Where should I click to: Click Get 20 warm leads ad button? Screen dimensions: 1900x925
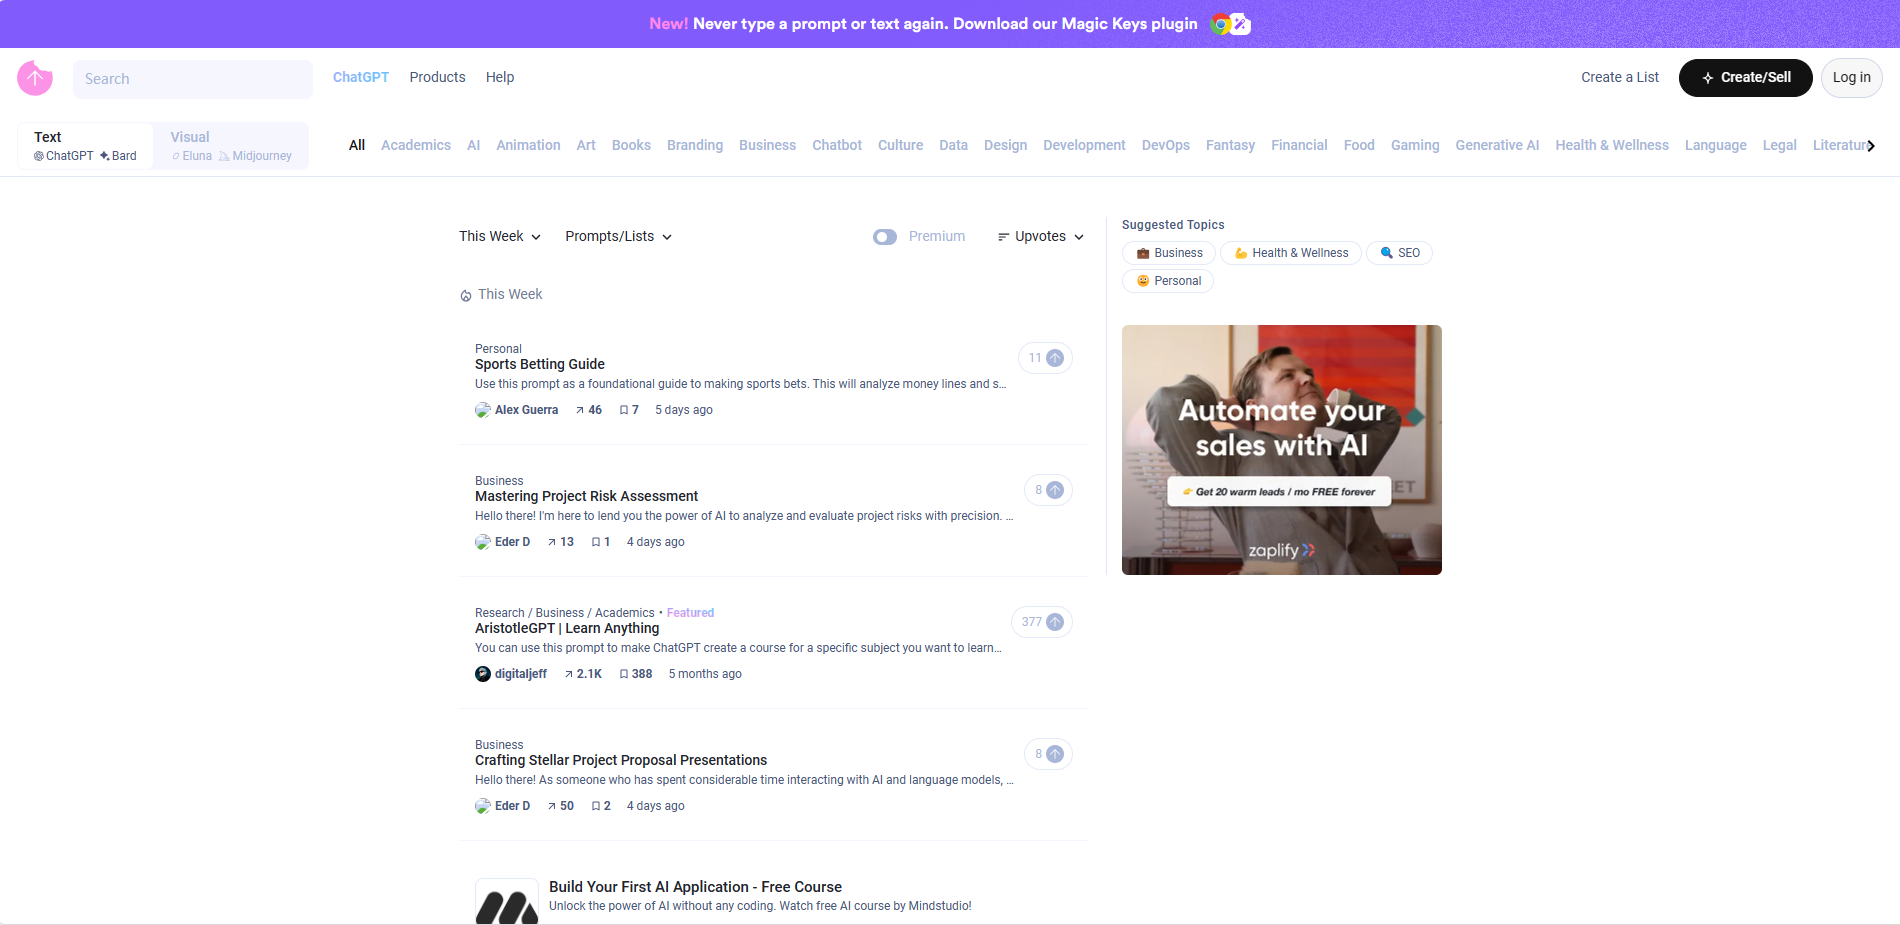[x=1279, y=492]
